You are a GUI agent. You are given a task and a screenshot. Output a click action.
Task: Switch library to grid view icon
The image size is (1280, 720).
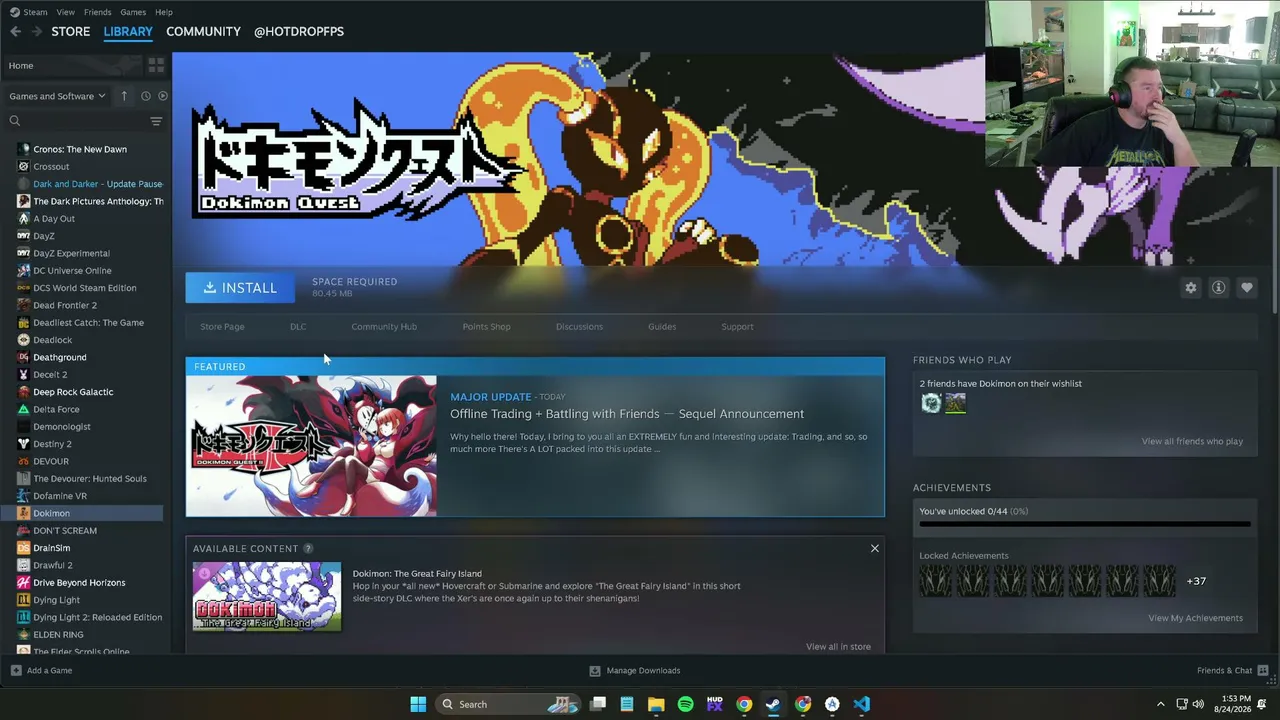click(x=156, y=65)
